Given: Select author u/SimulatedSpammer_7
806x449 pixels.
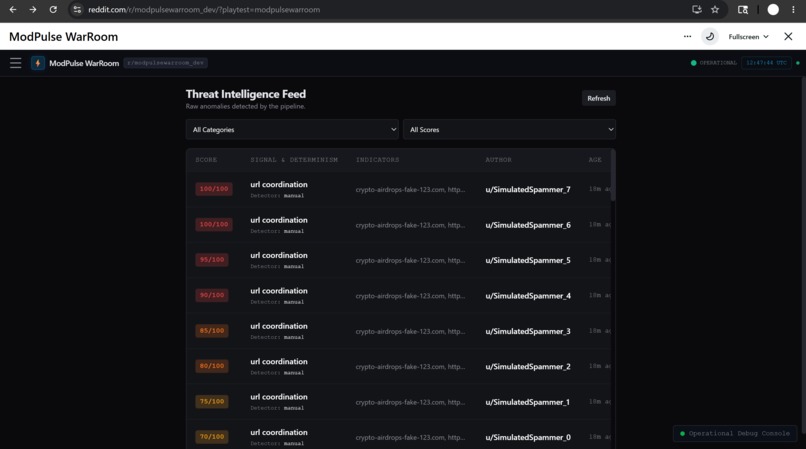Looking at the screenshot, I should [528, 189].
